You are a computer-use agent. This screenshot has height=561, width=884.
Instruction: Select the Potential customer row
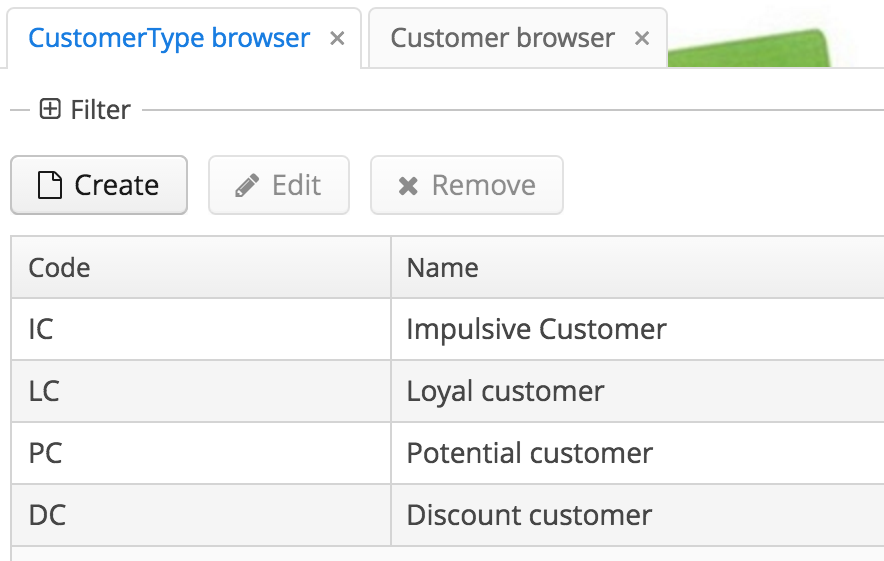click(x=448, y=453)
